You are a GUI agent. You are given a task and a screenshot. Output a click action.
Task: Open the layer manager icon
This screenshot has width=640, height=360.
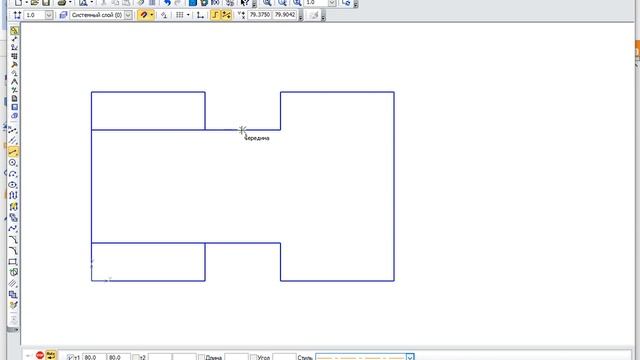(63, 15)
